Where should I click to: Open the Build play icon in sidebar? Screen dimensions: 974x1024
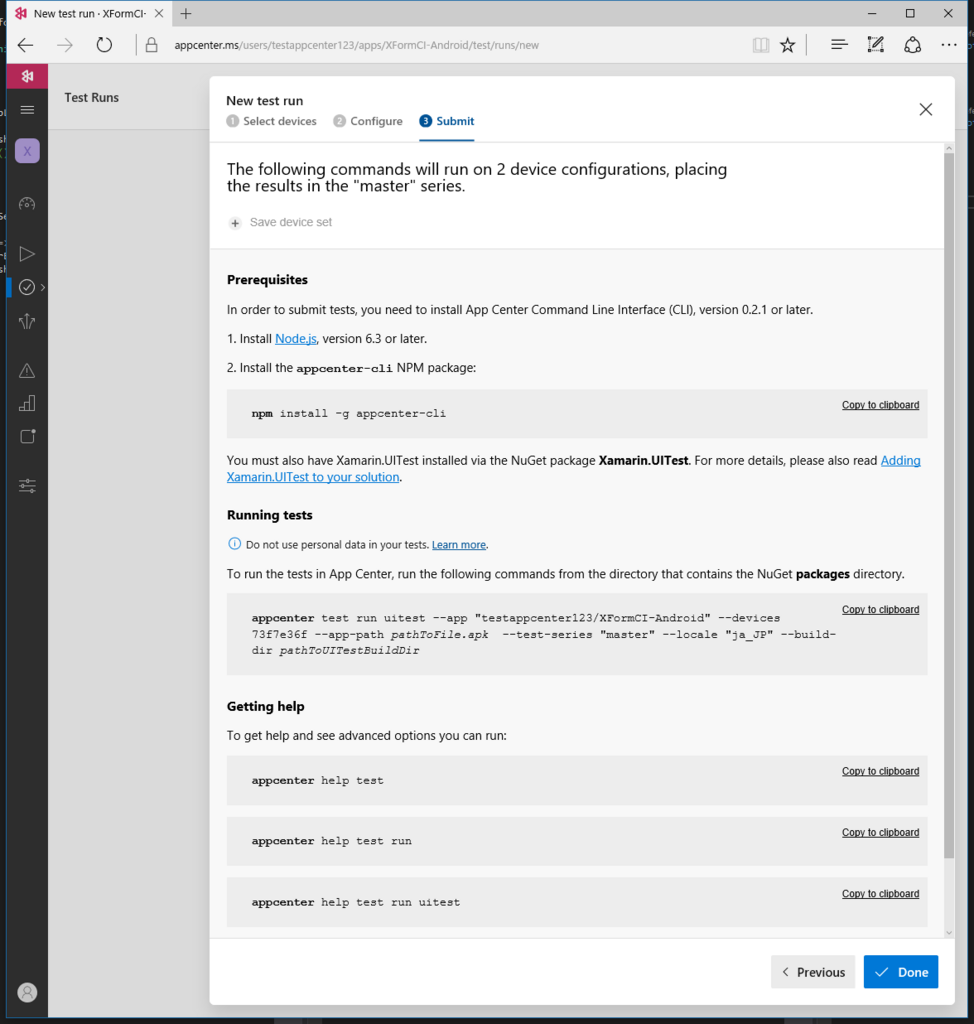[x=27, y=254]
